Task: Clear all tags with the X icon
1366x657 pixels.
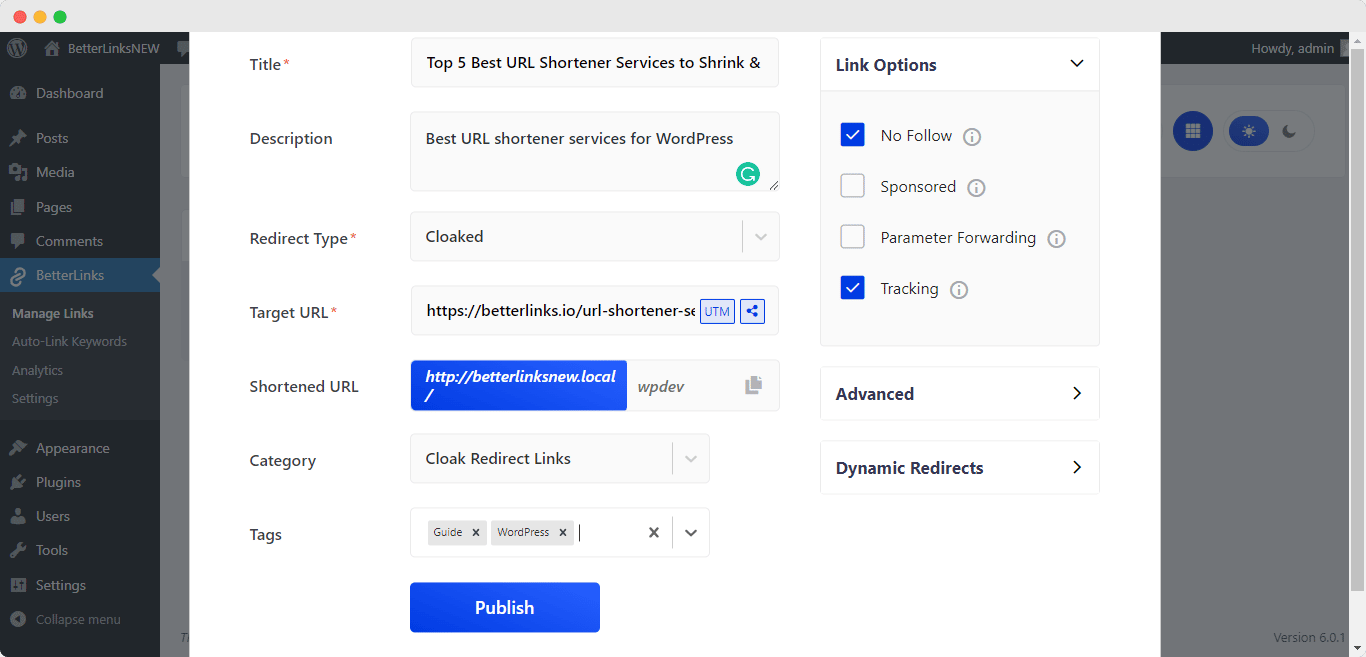Action: point(653,533)
